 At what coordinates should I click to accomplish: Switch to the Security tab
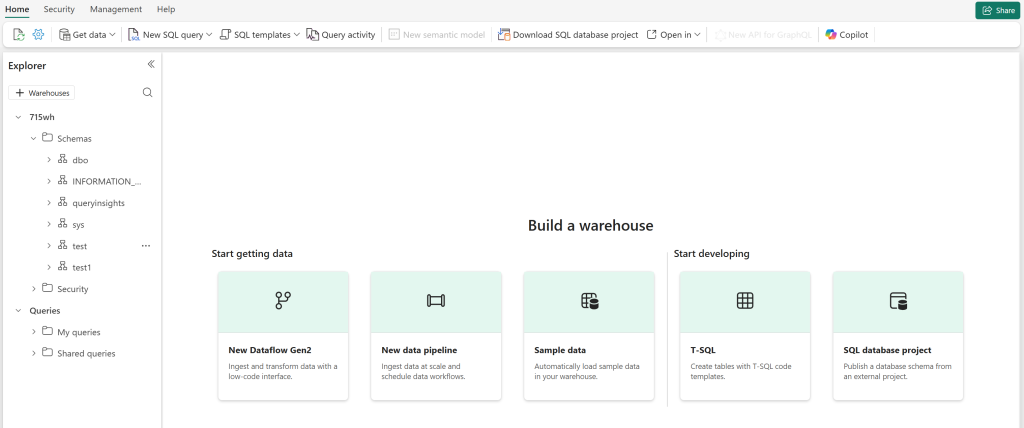coord(59,9)
